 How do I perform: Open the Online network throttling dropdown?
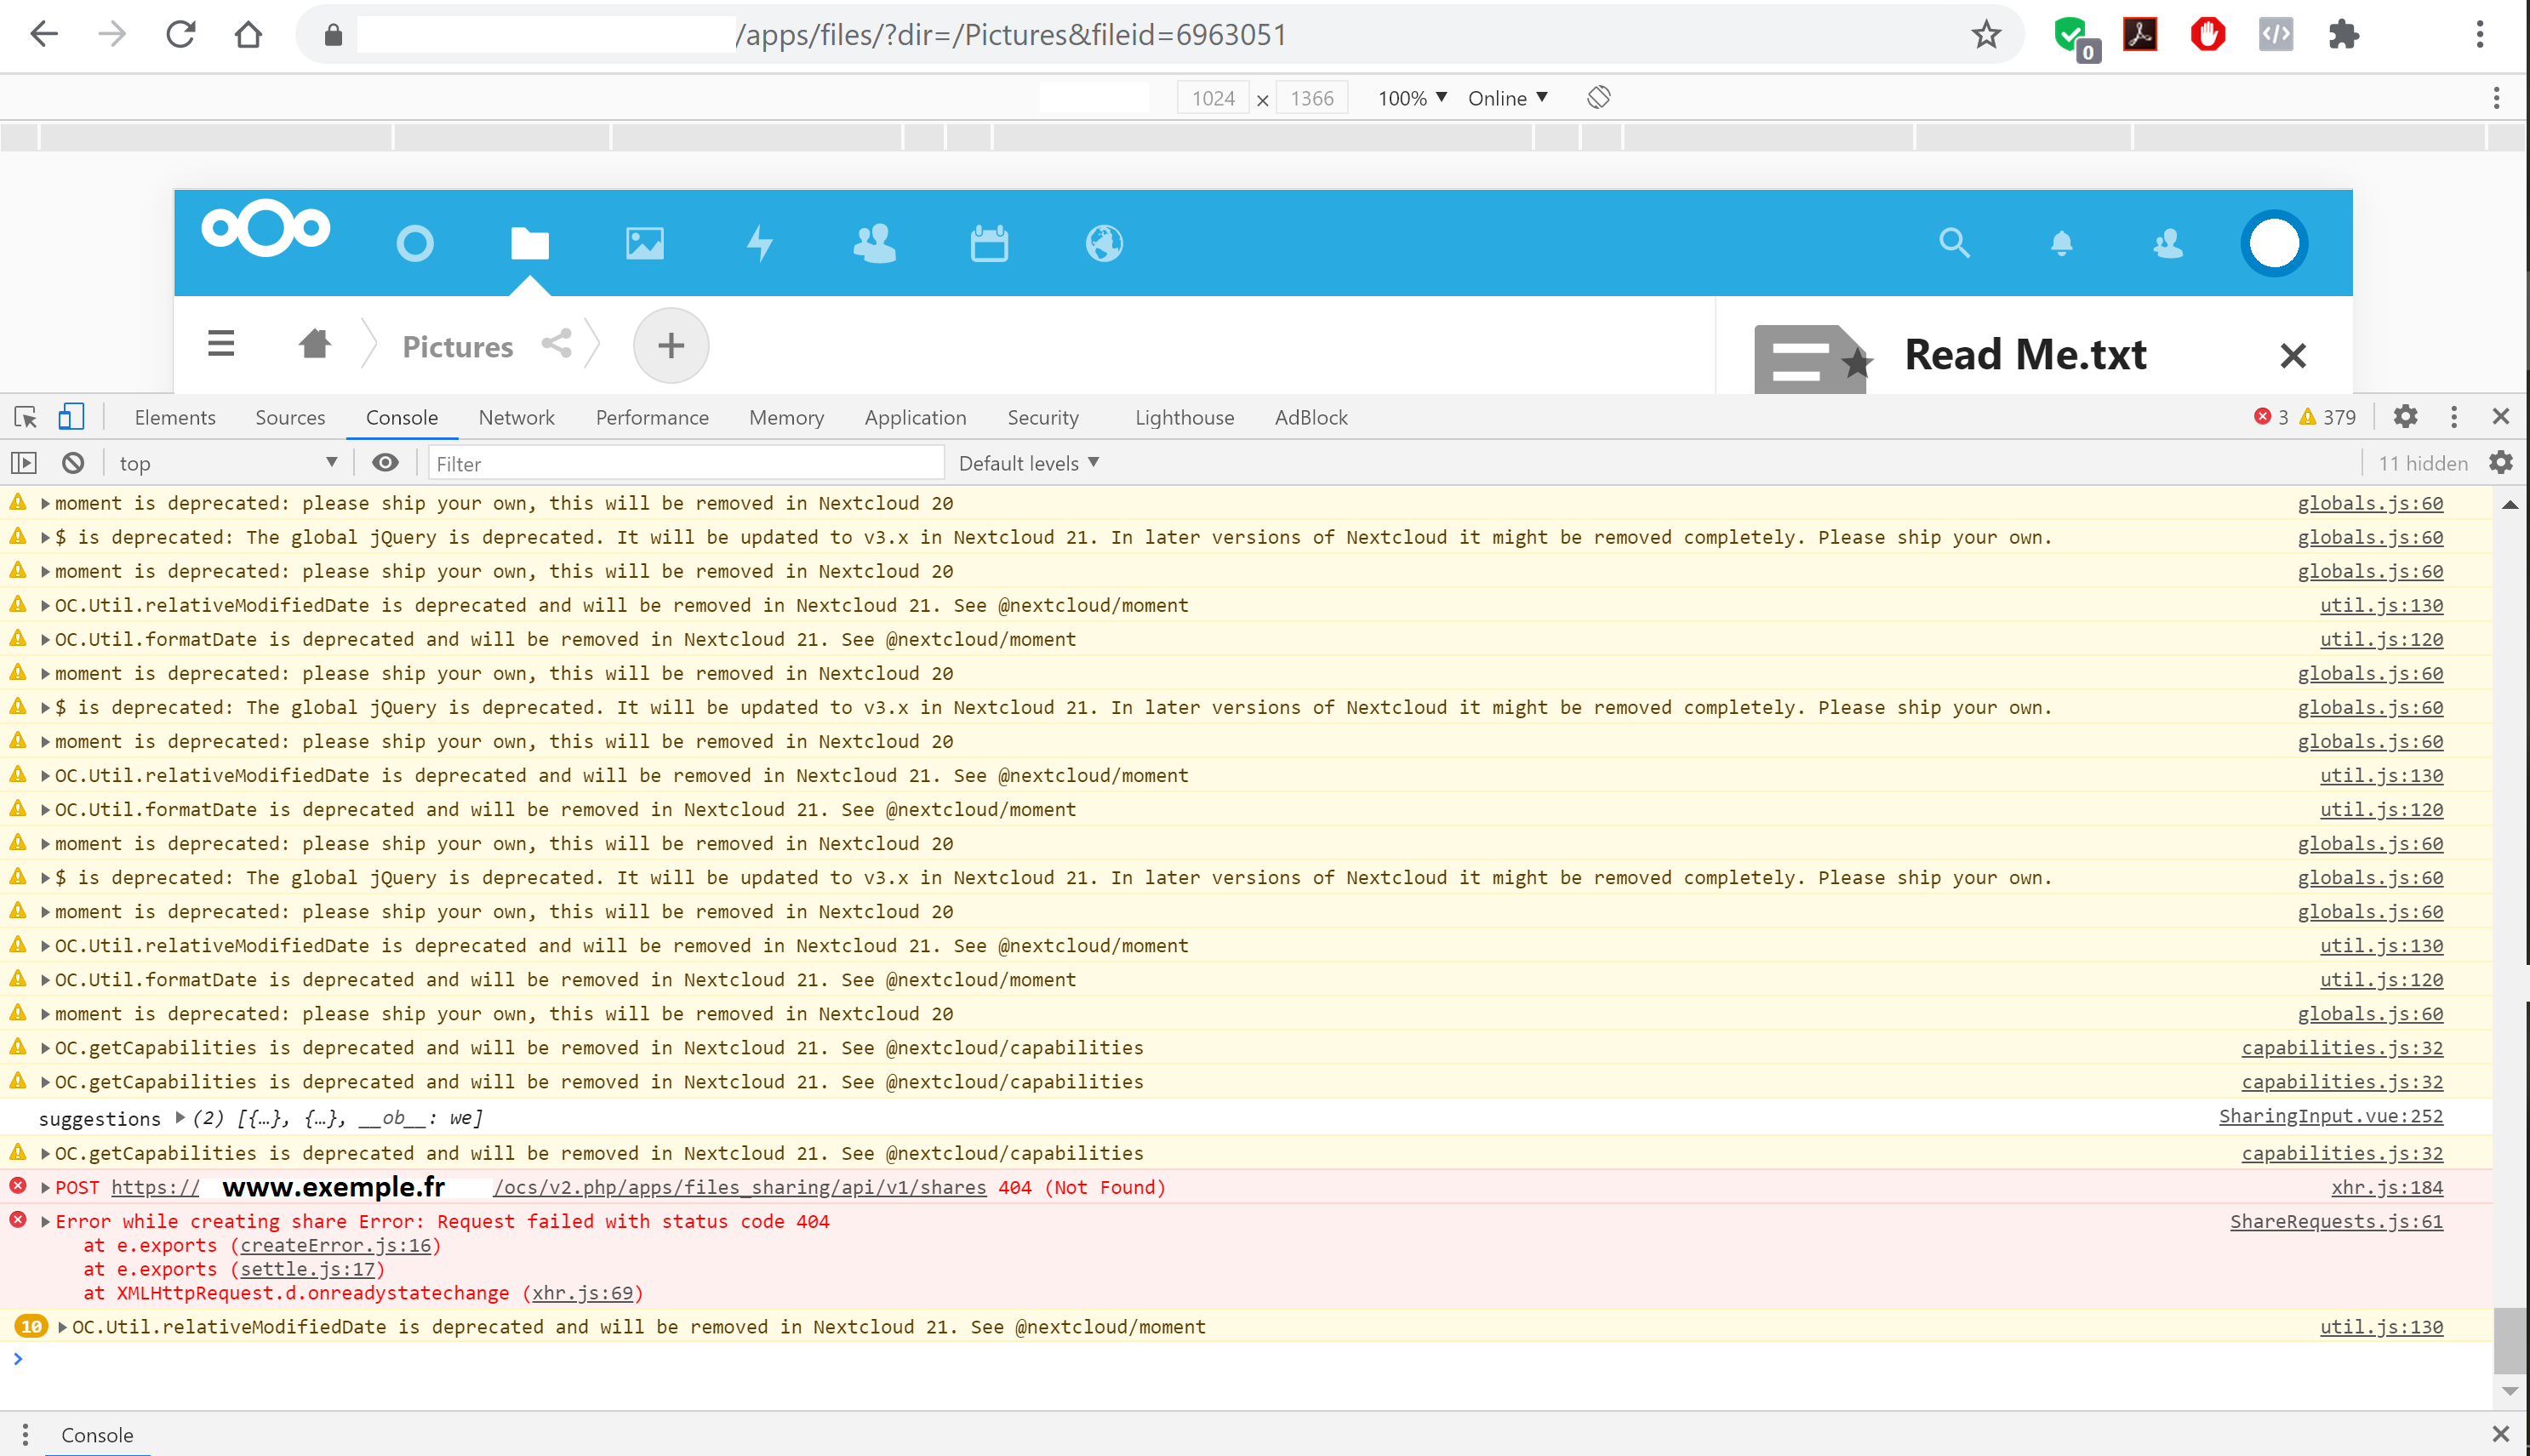click(x=1506, y=98)
